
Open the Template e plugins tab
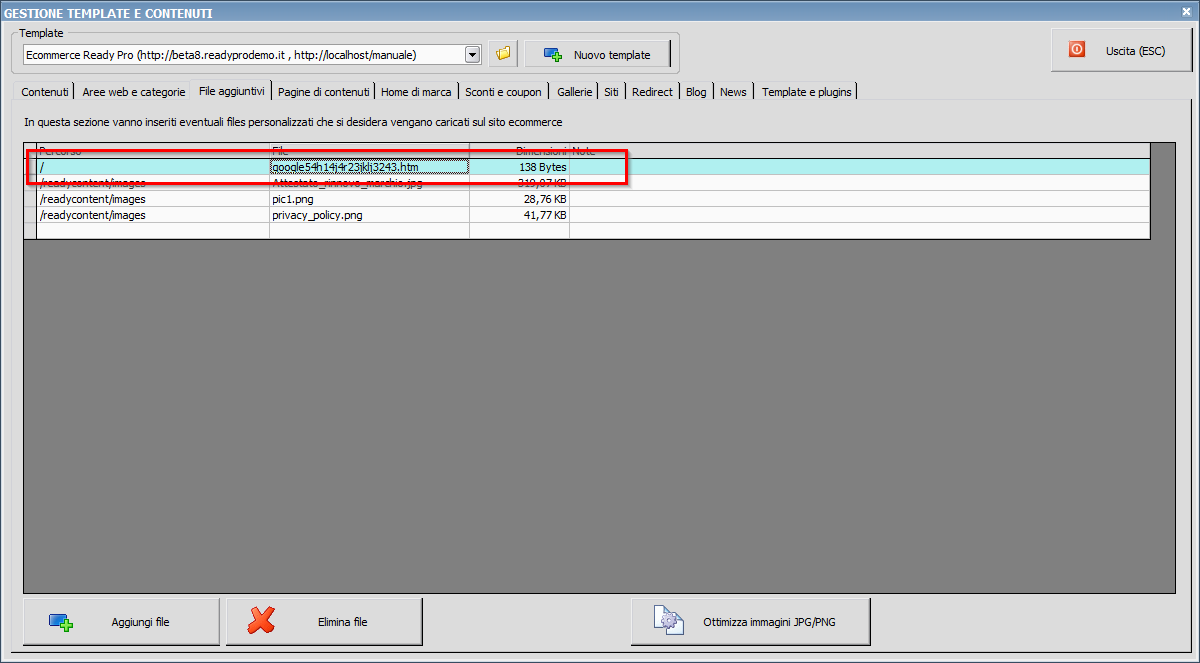[x=807, y=91]
